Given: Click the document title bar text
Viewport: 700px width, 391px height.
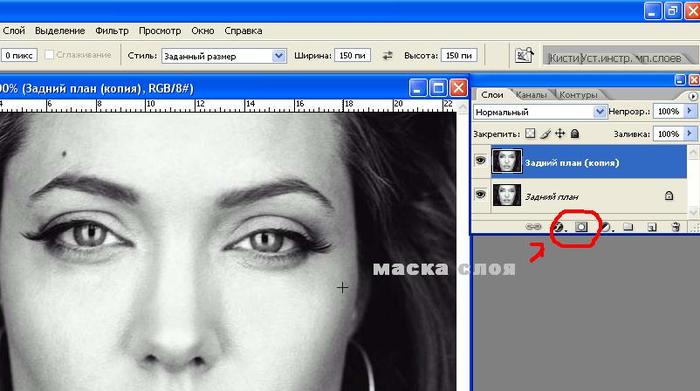Looking at the screenshot, I should point(97,88).
